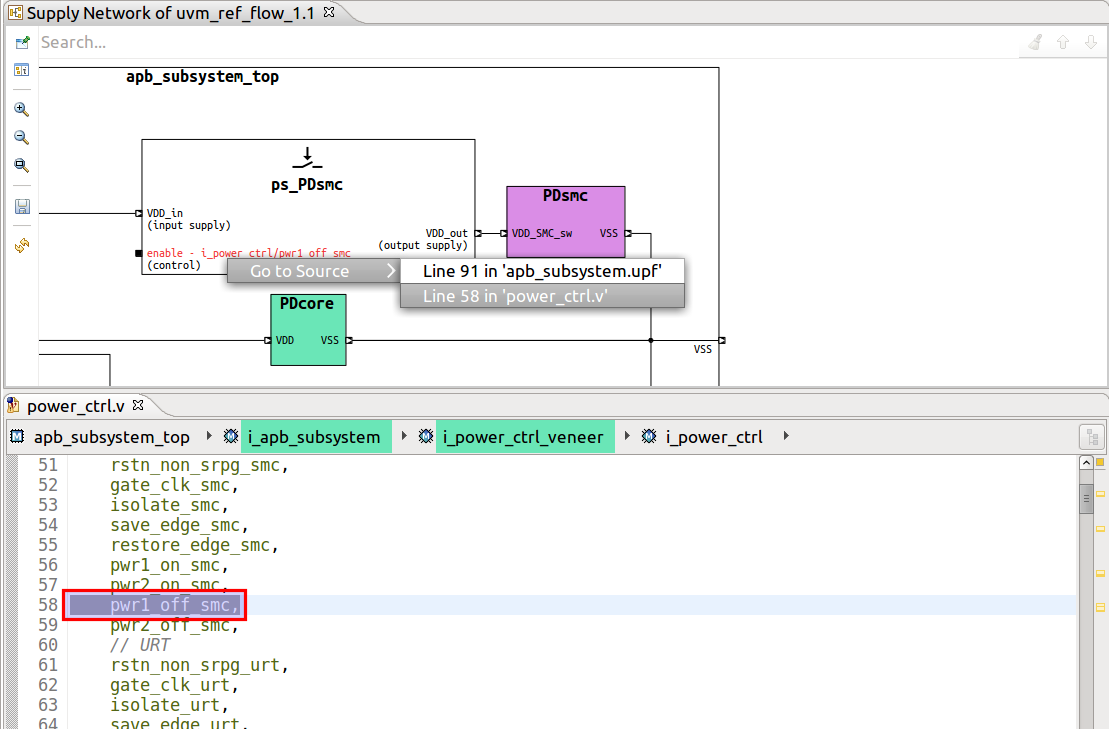The height and width of the screenshot is (729, 1109).
Task: Toggle the diagram legend/info icon
Action: pyautogui.click(x=21, y=70)
